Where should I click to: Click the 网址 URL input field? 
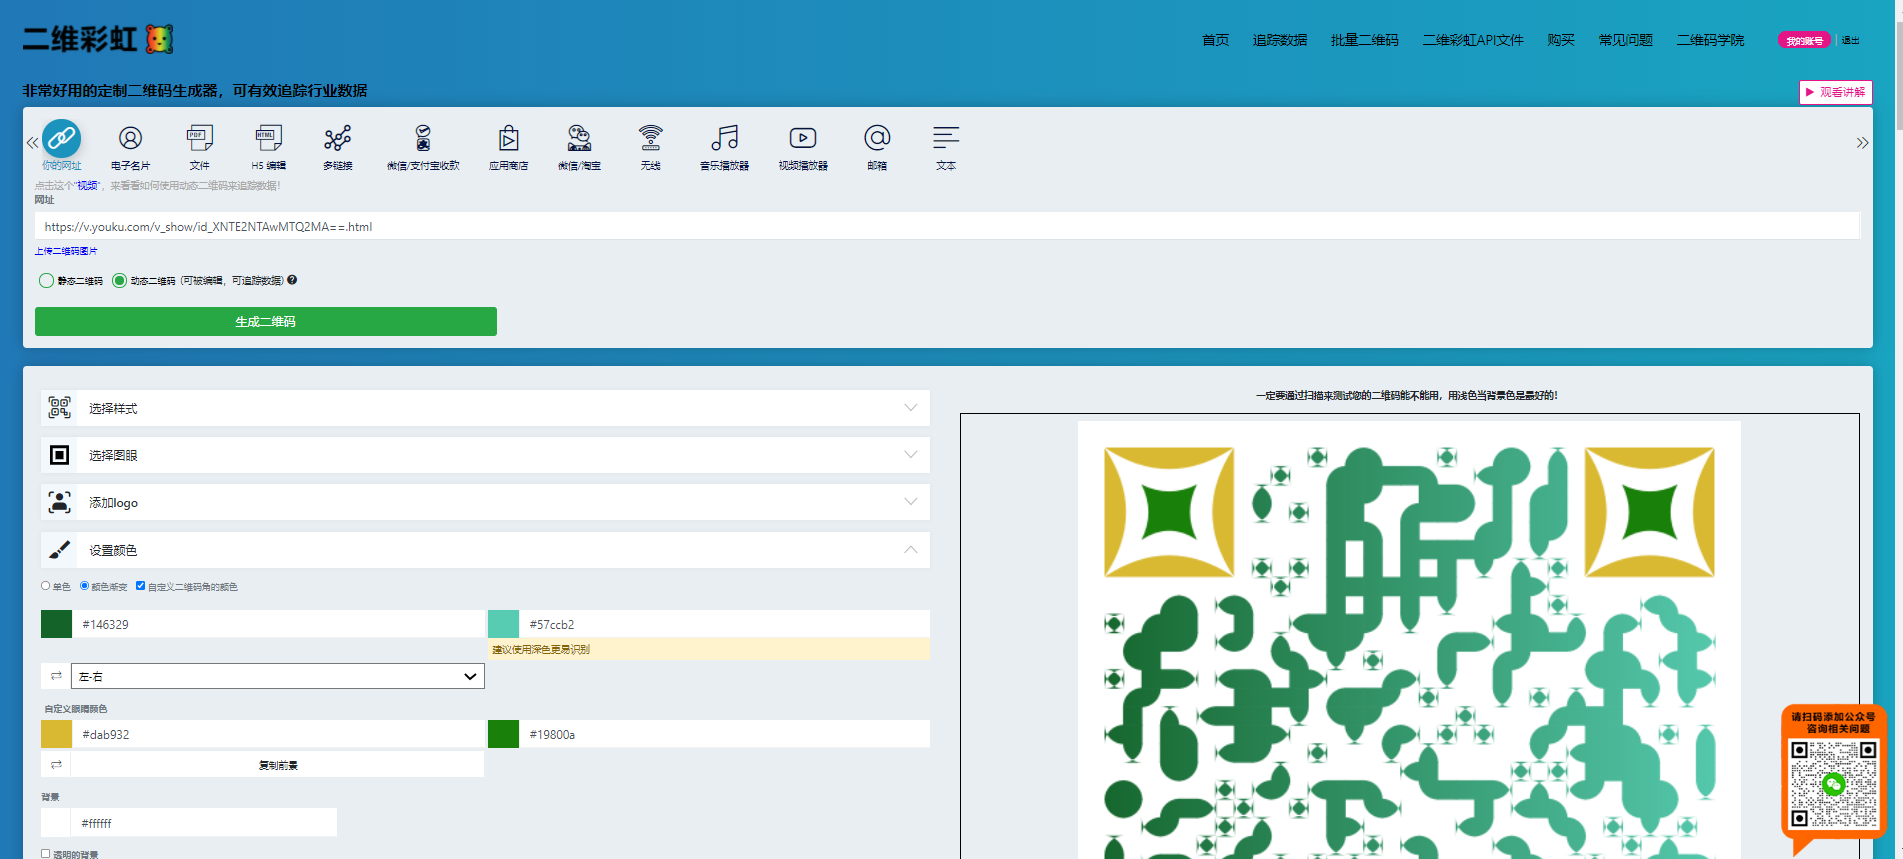pos(947,226)
